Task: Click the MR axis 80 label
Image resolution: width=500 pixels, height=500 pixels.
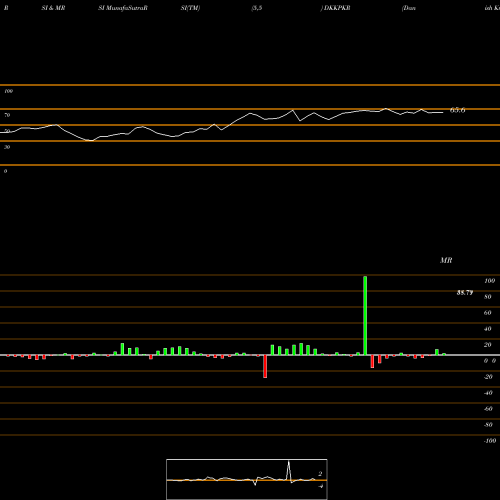Action: 488,297
